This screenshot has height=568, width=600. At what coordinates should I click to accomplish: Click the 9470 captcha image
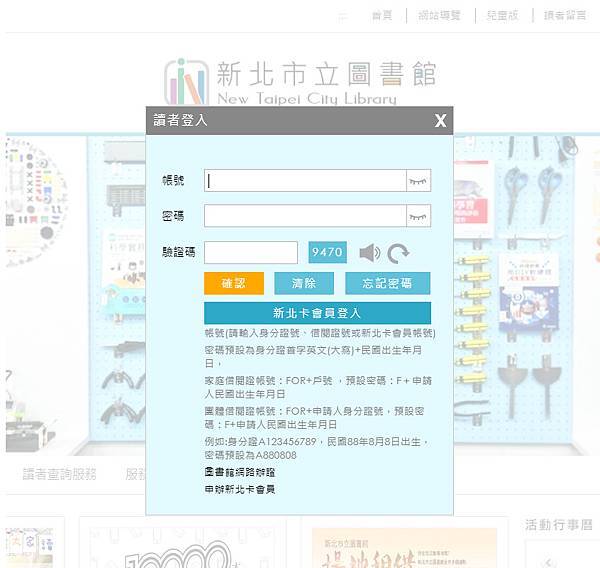click(x=327, y=252)
